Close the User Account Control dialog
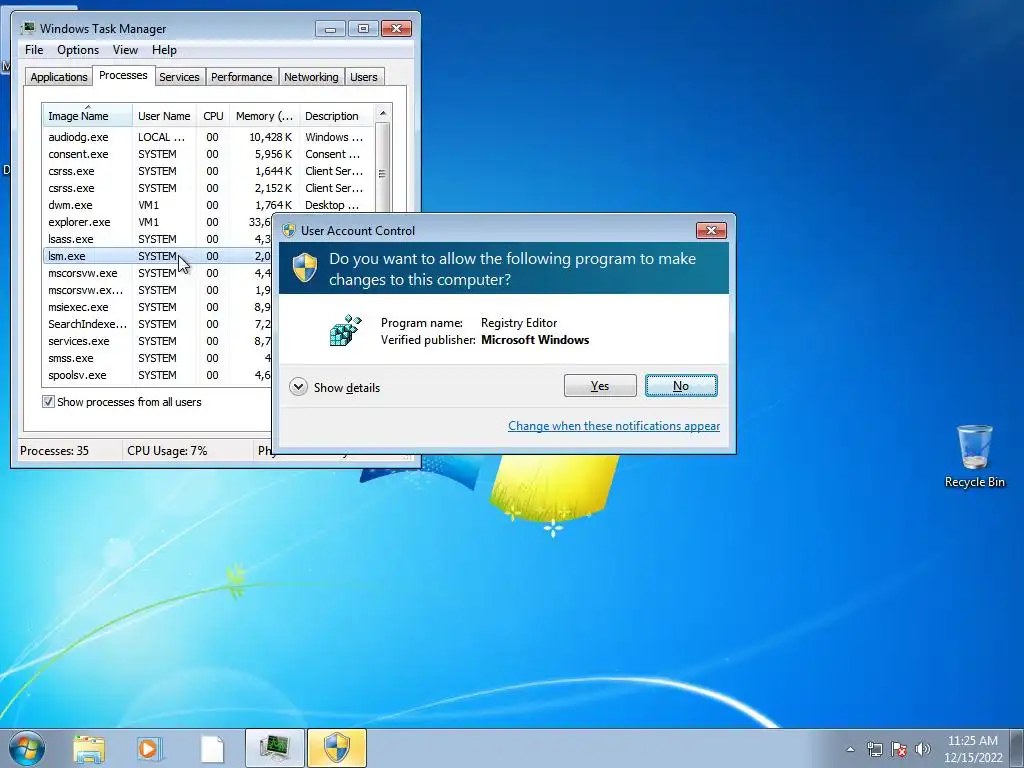 [711, 231]
